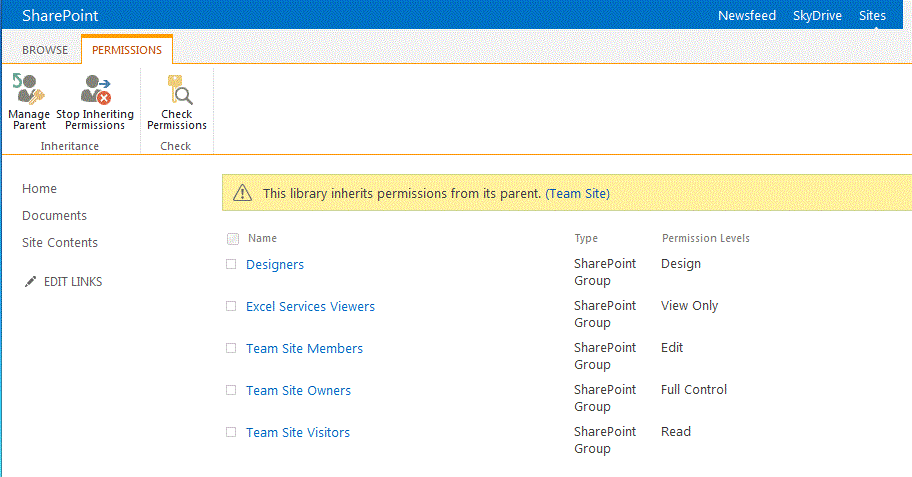Click the warning triangle icon in banner
This screenshot has height=477, width=912.
[x=243, y=193]
